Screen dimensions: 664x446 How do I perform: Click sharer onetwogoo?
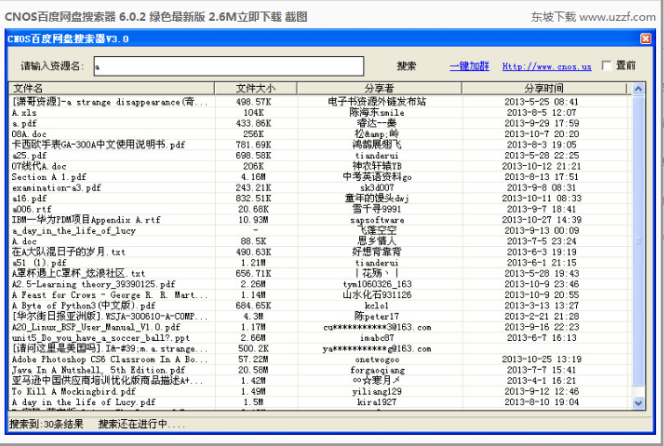377,360
